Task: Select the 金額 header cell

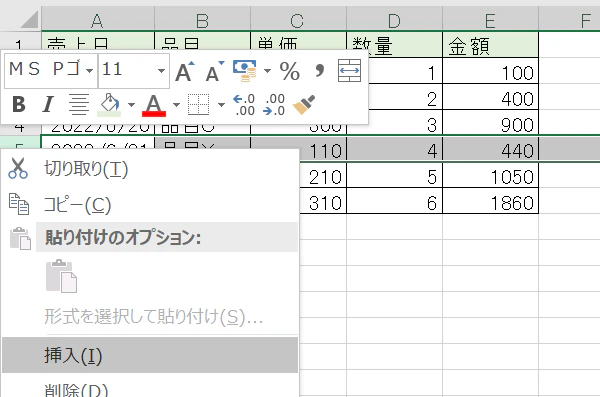Action: [x=491, y=45]
